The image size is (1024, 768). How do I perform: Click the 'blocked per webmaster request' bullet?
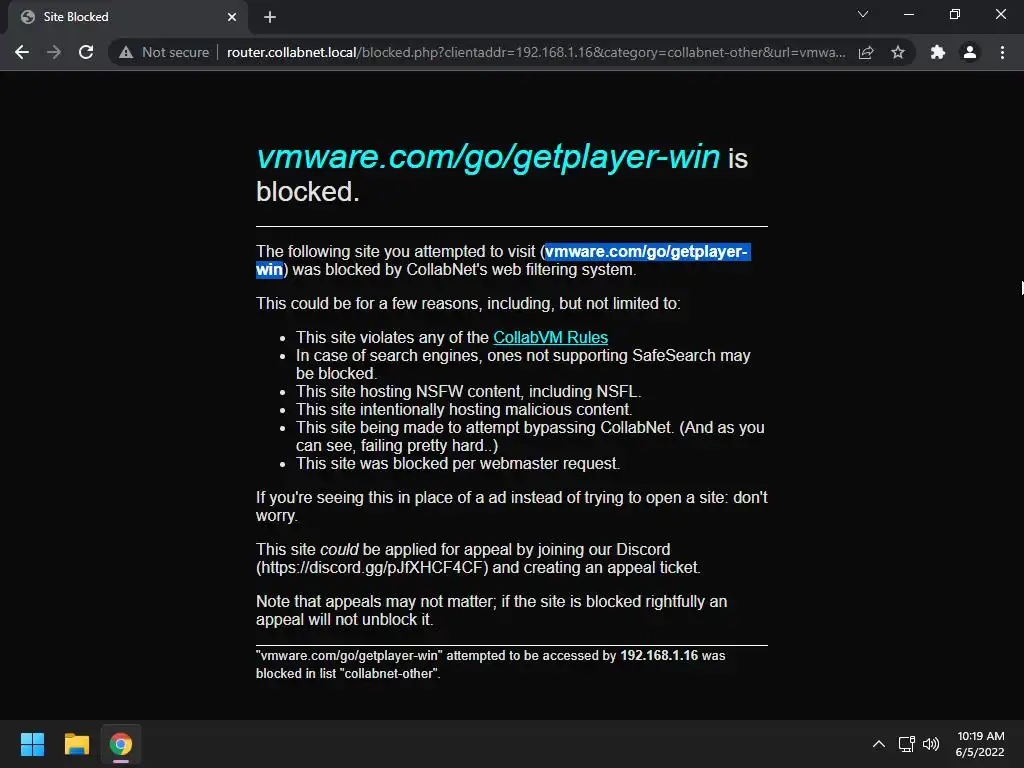tap(458, 463)
